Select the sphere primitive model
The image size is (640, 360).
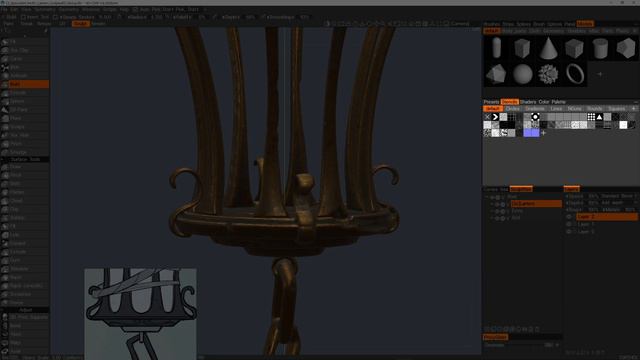tap(522, 74)
